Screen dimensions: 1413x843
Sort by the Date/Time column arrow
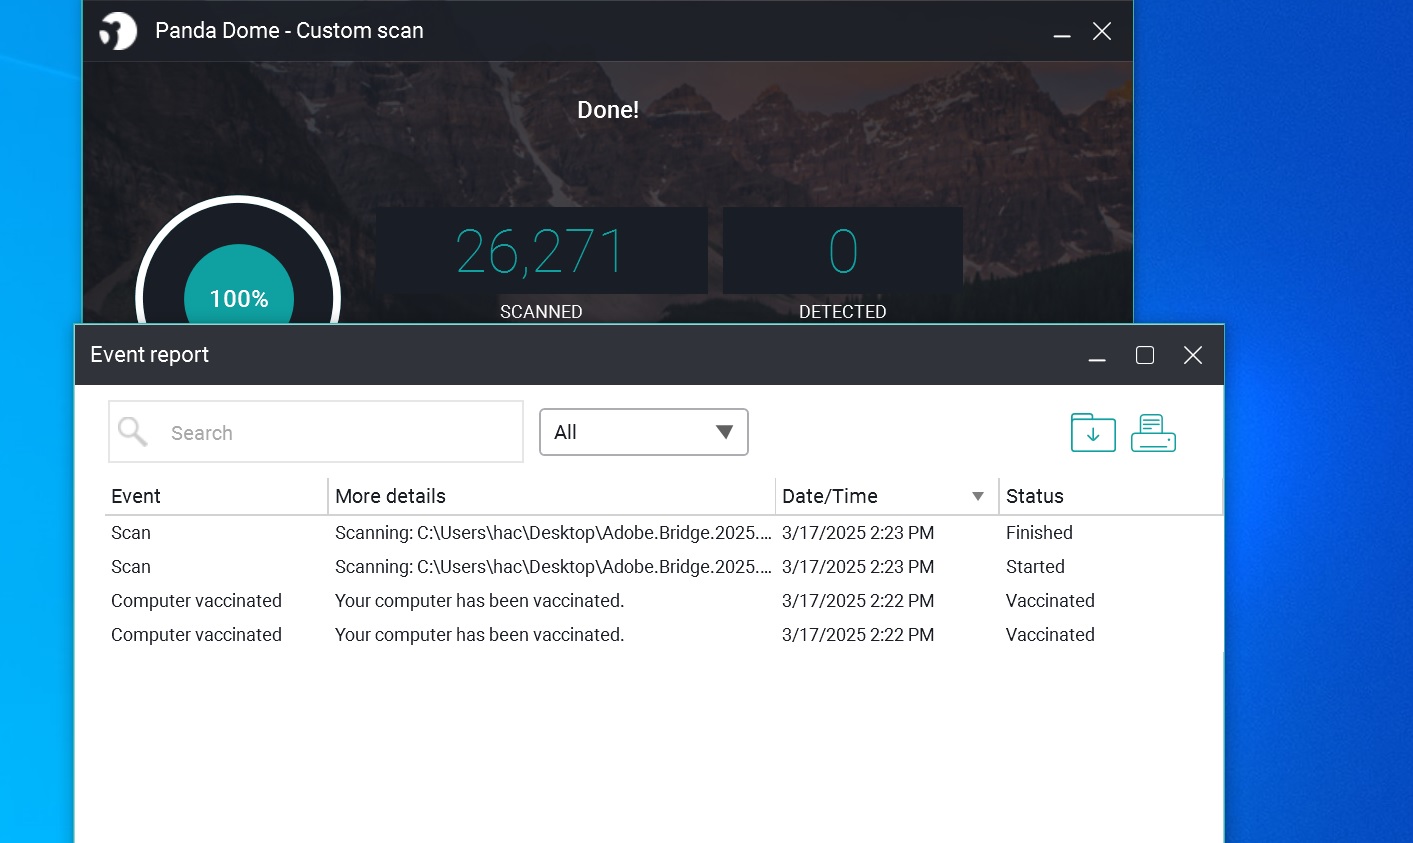tap(978, 496)
